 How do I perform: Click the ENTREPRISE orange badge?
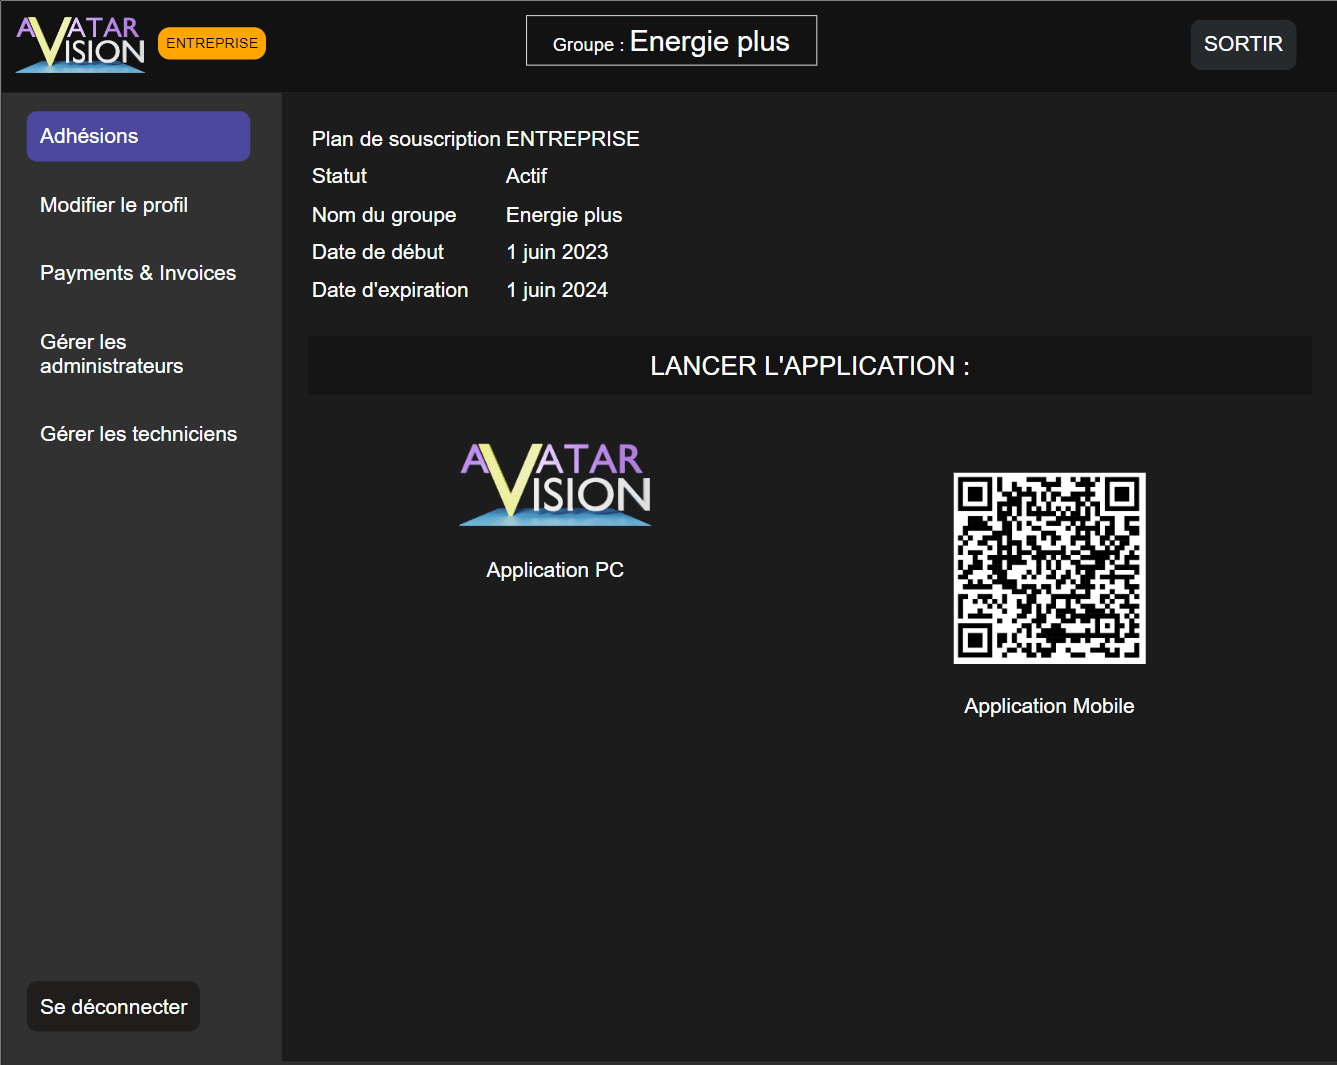pos(212,43)
